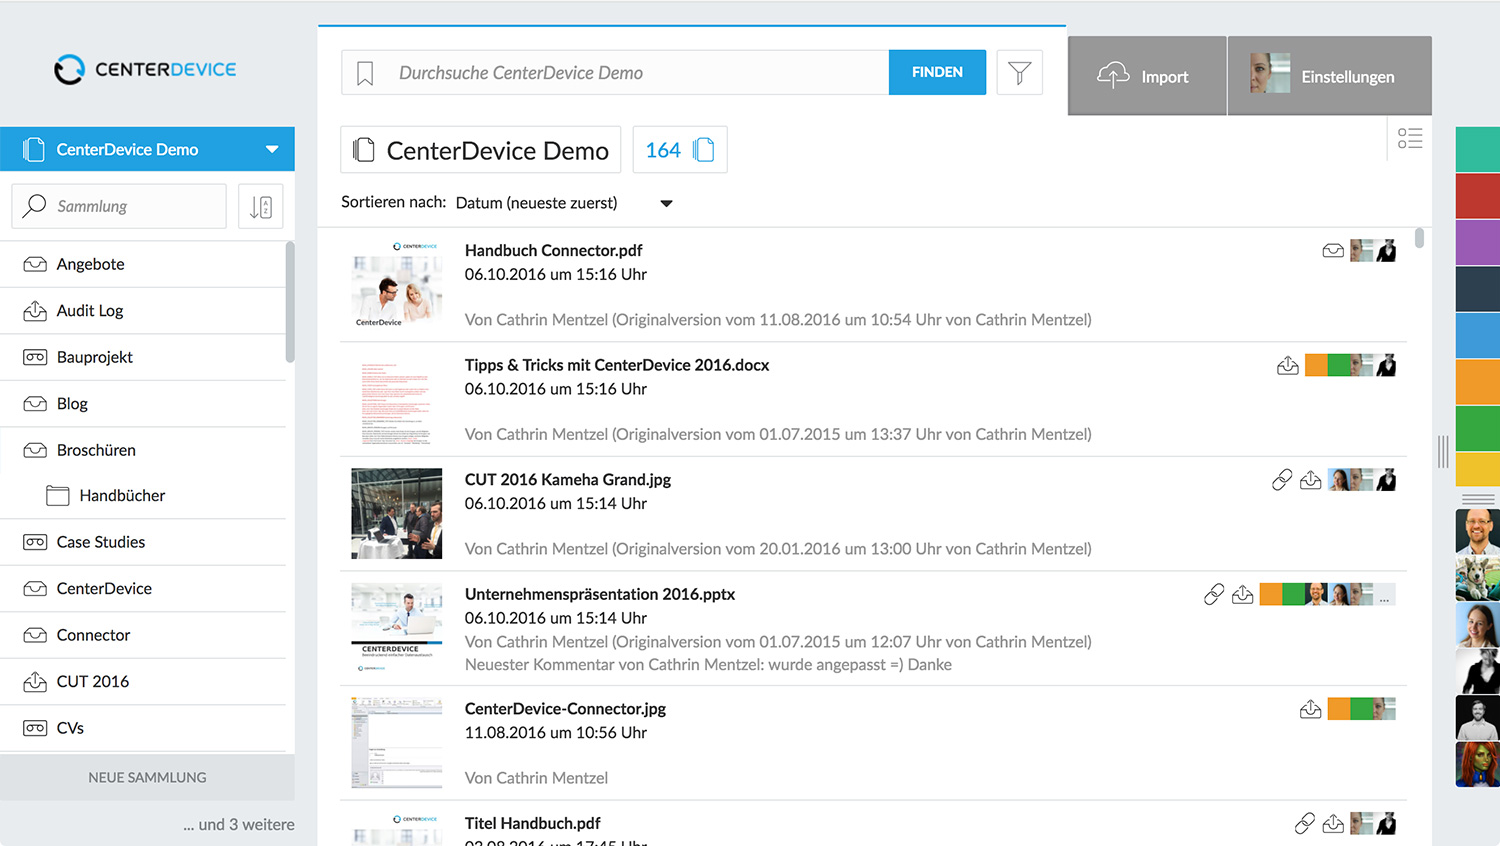Open Handbuch Connector.pdf document title
The height and width of the screenshot is (846, 1500).
click(x=553, y=250)
